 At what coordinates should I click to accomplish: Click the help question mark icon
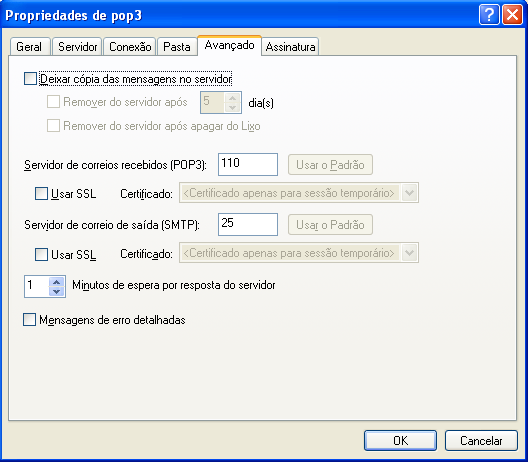[489, 15]
